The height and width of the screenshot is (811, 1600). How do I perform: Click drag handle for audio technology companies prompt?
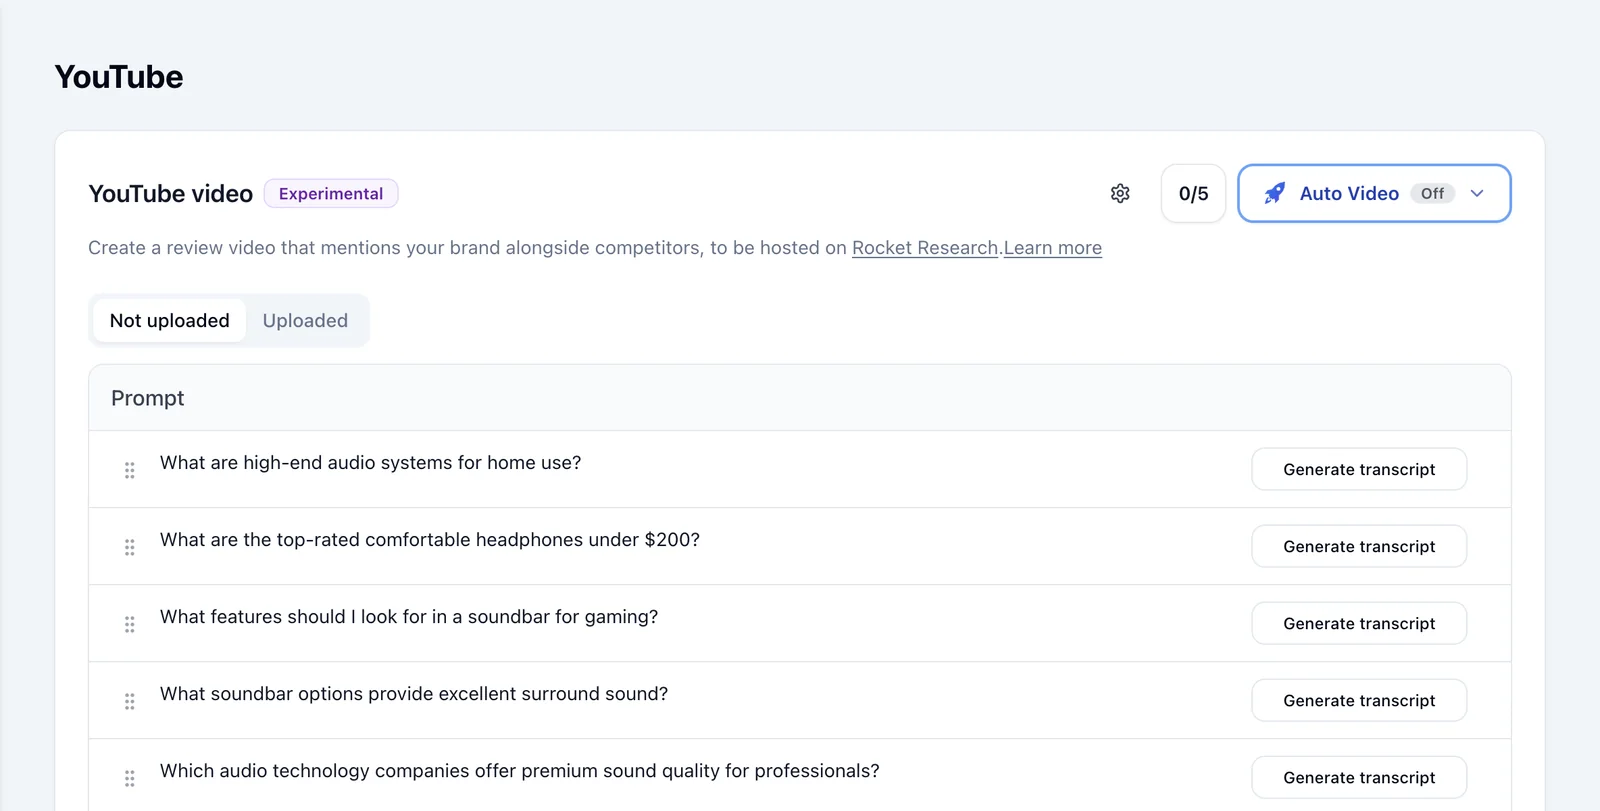point(129,778)
